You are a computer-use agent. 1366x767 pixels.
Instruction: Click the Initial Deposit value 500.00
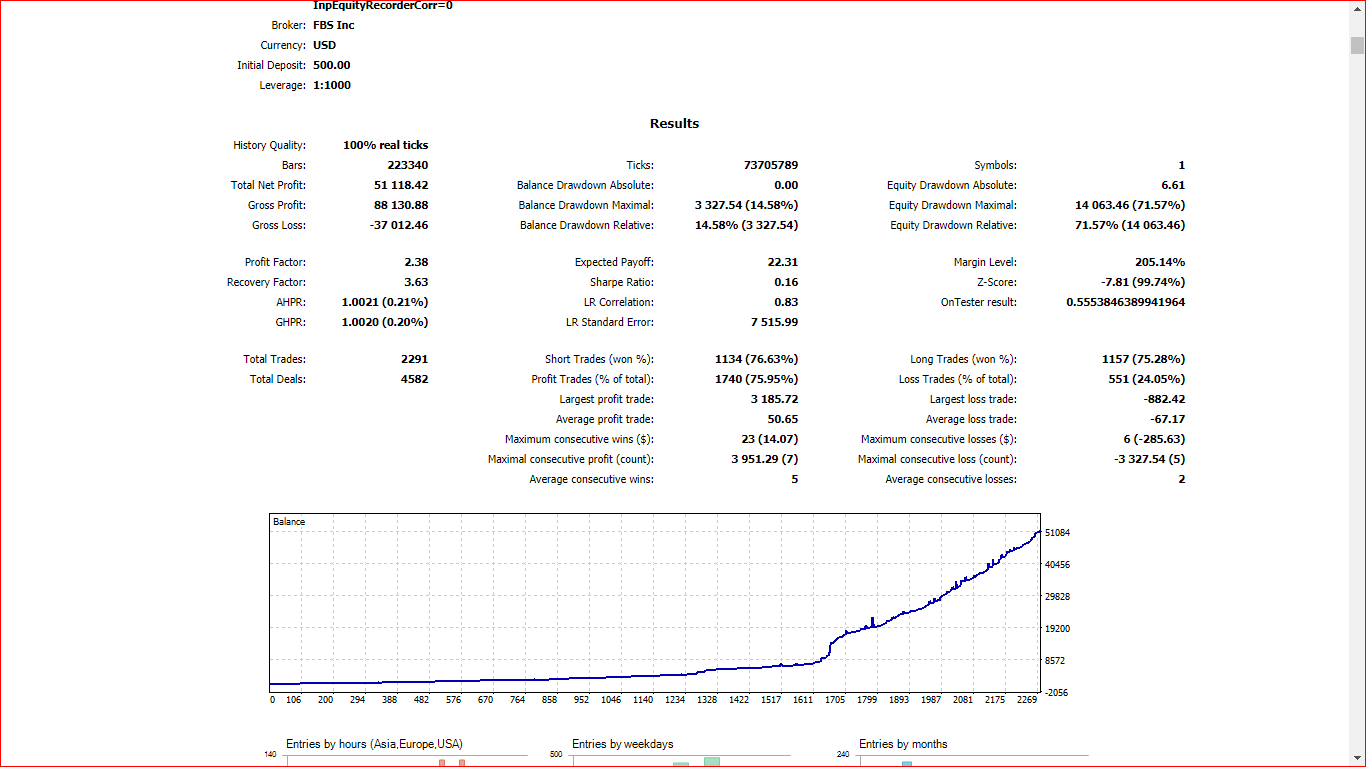click(x=332, y=65)
